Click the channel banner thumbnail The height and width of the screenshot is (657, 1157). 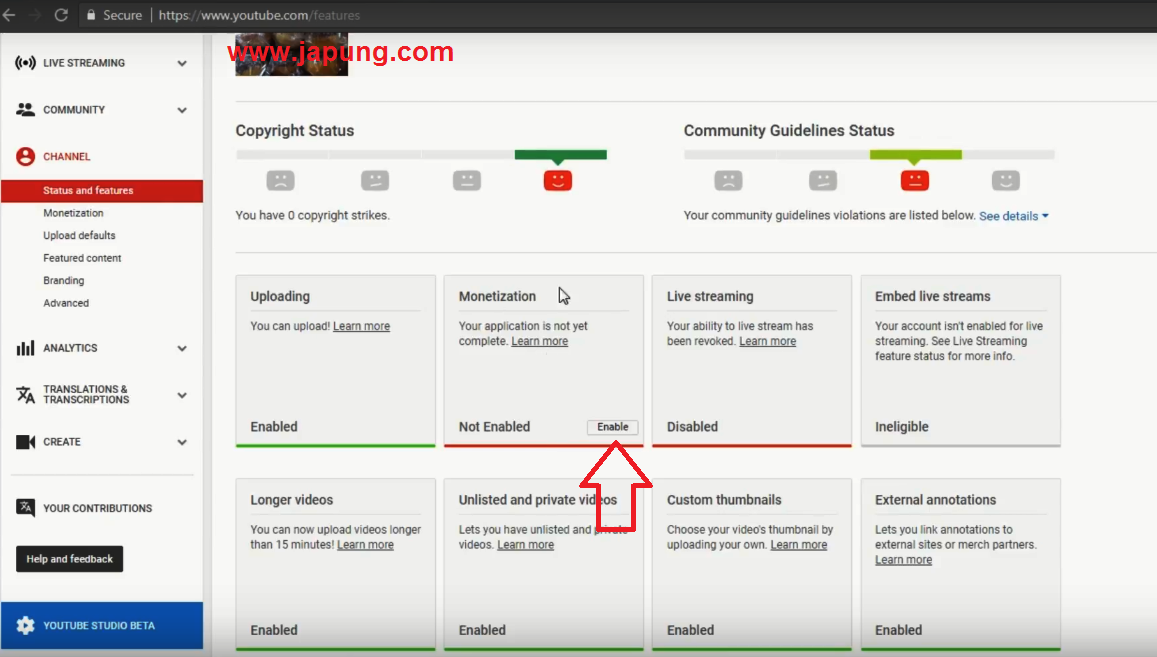coord(291,55)
